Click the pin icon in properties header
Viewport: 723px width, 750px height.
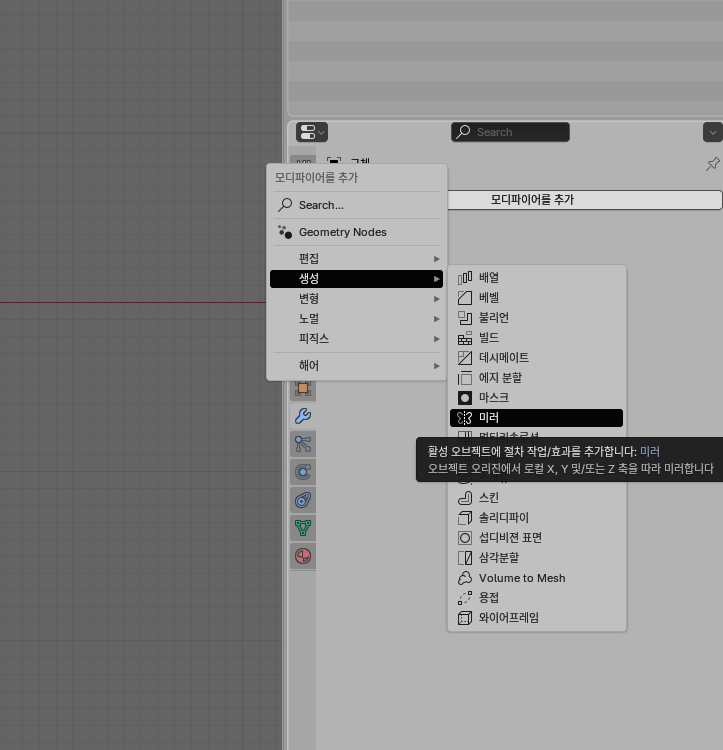tap(712, 164)
